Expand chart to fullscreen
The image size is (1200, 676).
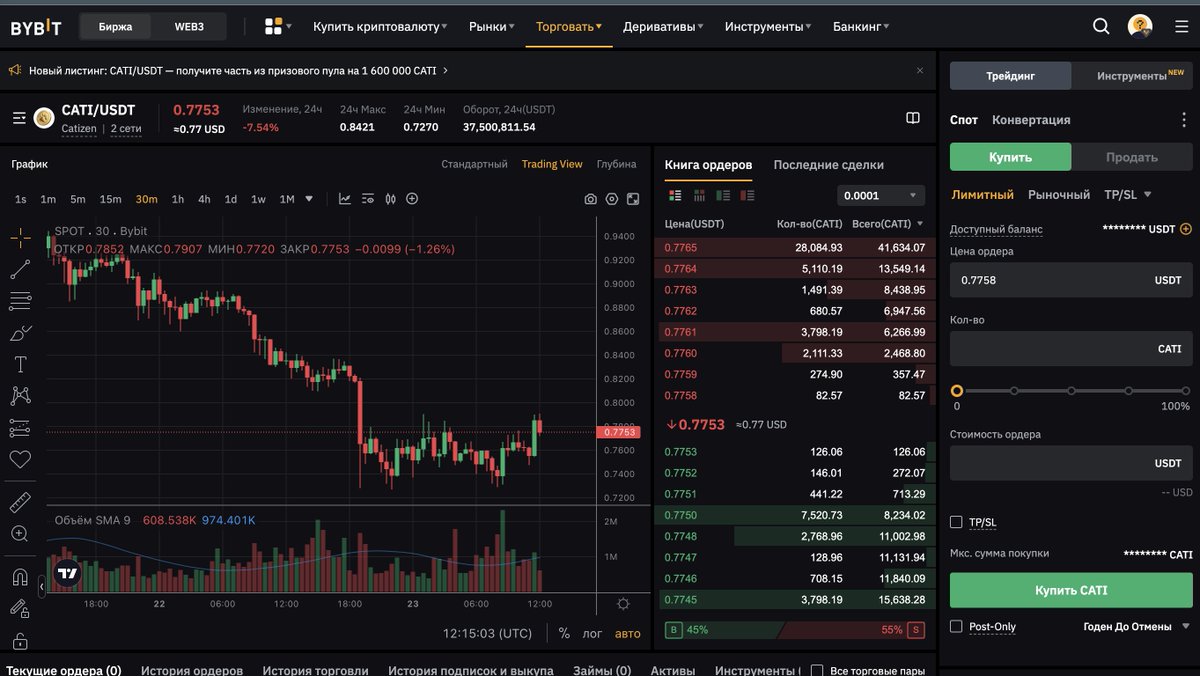coord(633,199)
